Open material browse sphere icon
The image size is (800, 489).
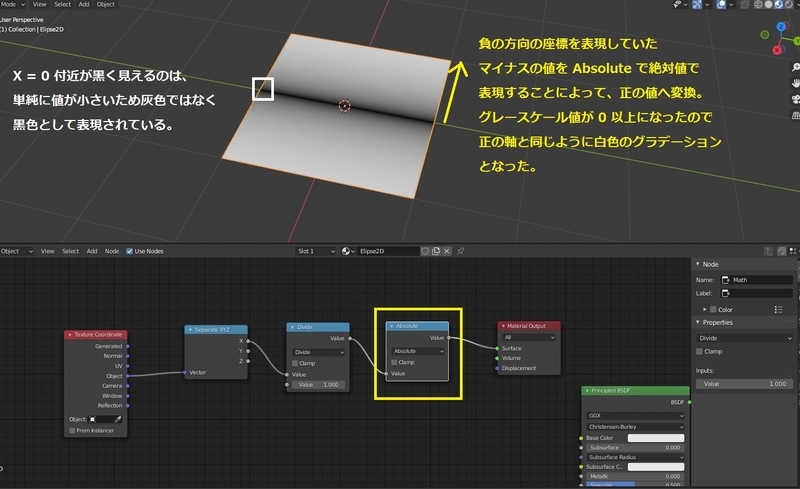pos(346,251)
